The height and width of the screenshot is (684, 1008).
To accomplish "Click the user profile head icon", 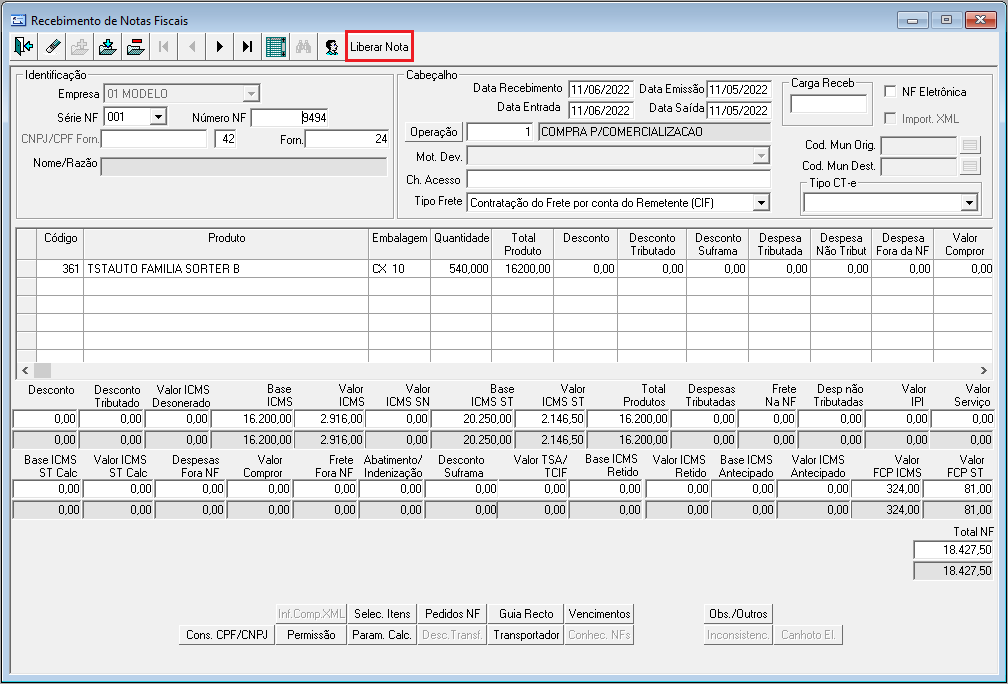I will pos(331,46).
